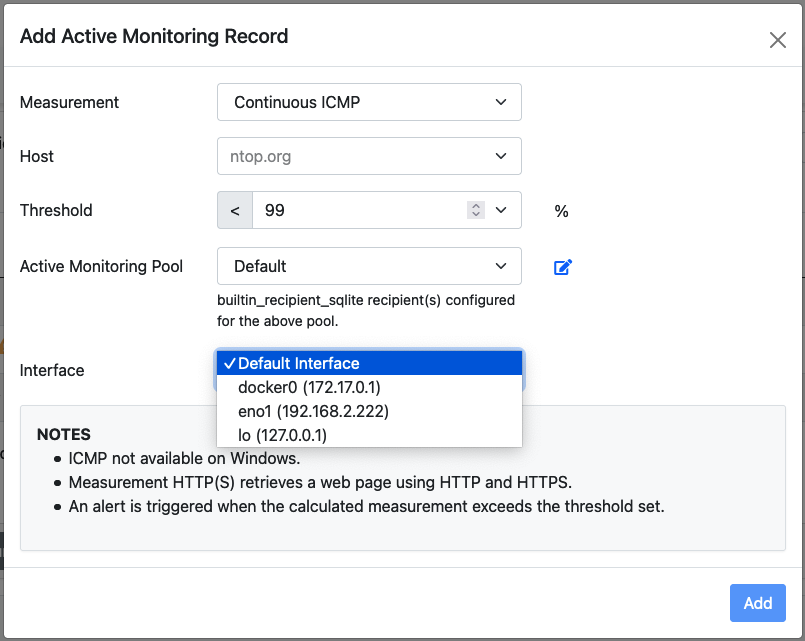This screenshot has width=805, height=641.
Task: Close the Add Active Monitoring Record dialog
Action: 777,40
